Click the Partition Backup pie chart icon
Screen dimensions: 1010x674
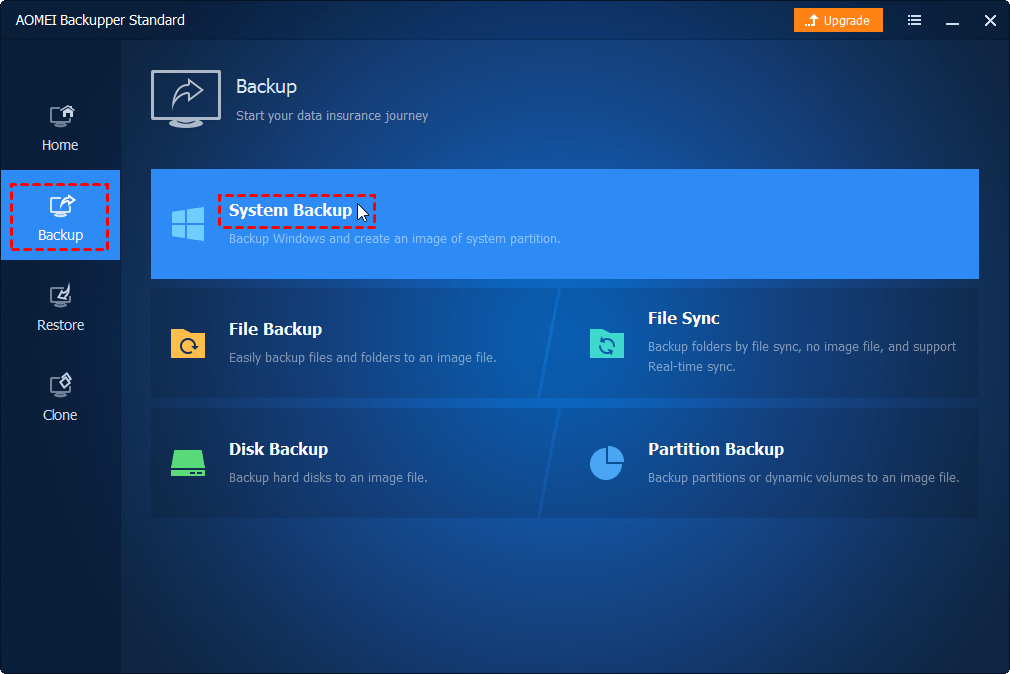[606, 462]
